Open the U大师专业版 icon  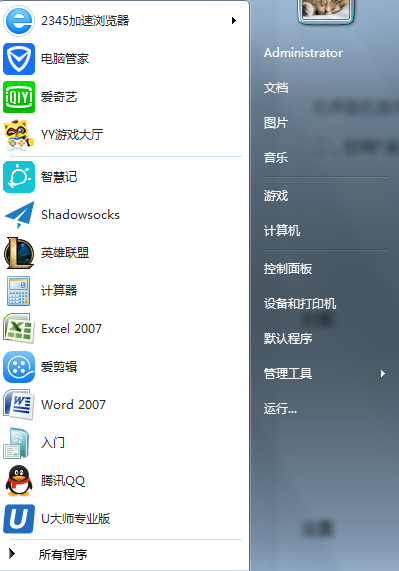click(19, 519)
